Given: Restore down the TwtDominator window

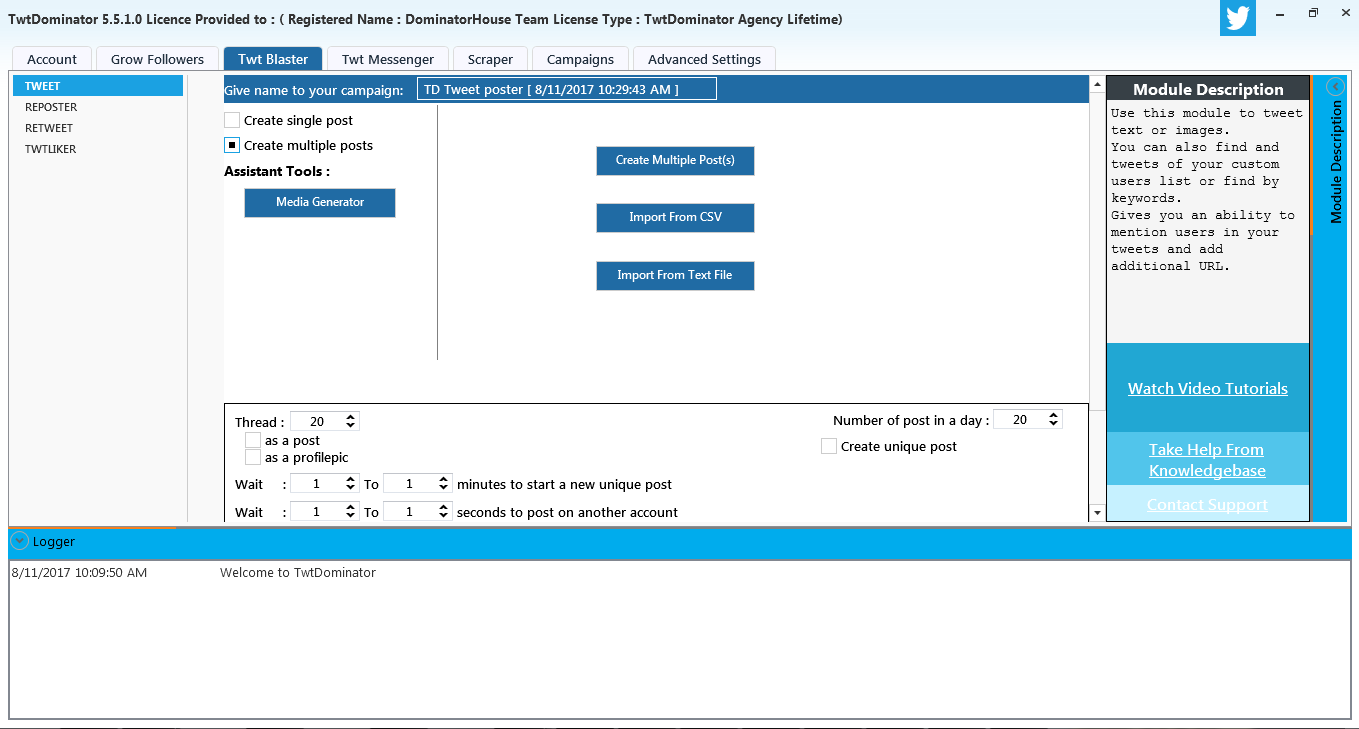Looking at the screenshot, I should [x=1313, y=13].
